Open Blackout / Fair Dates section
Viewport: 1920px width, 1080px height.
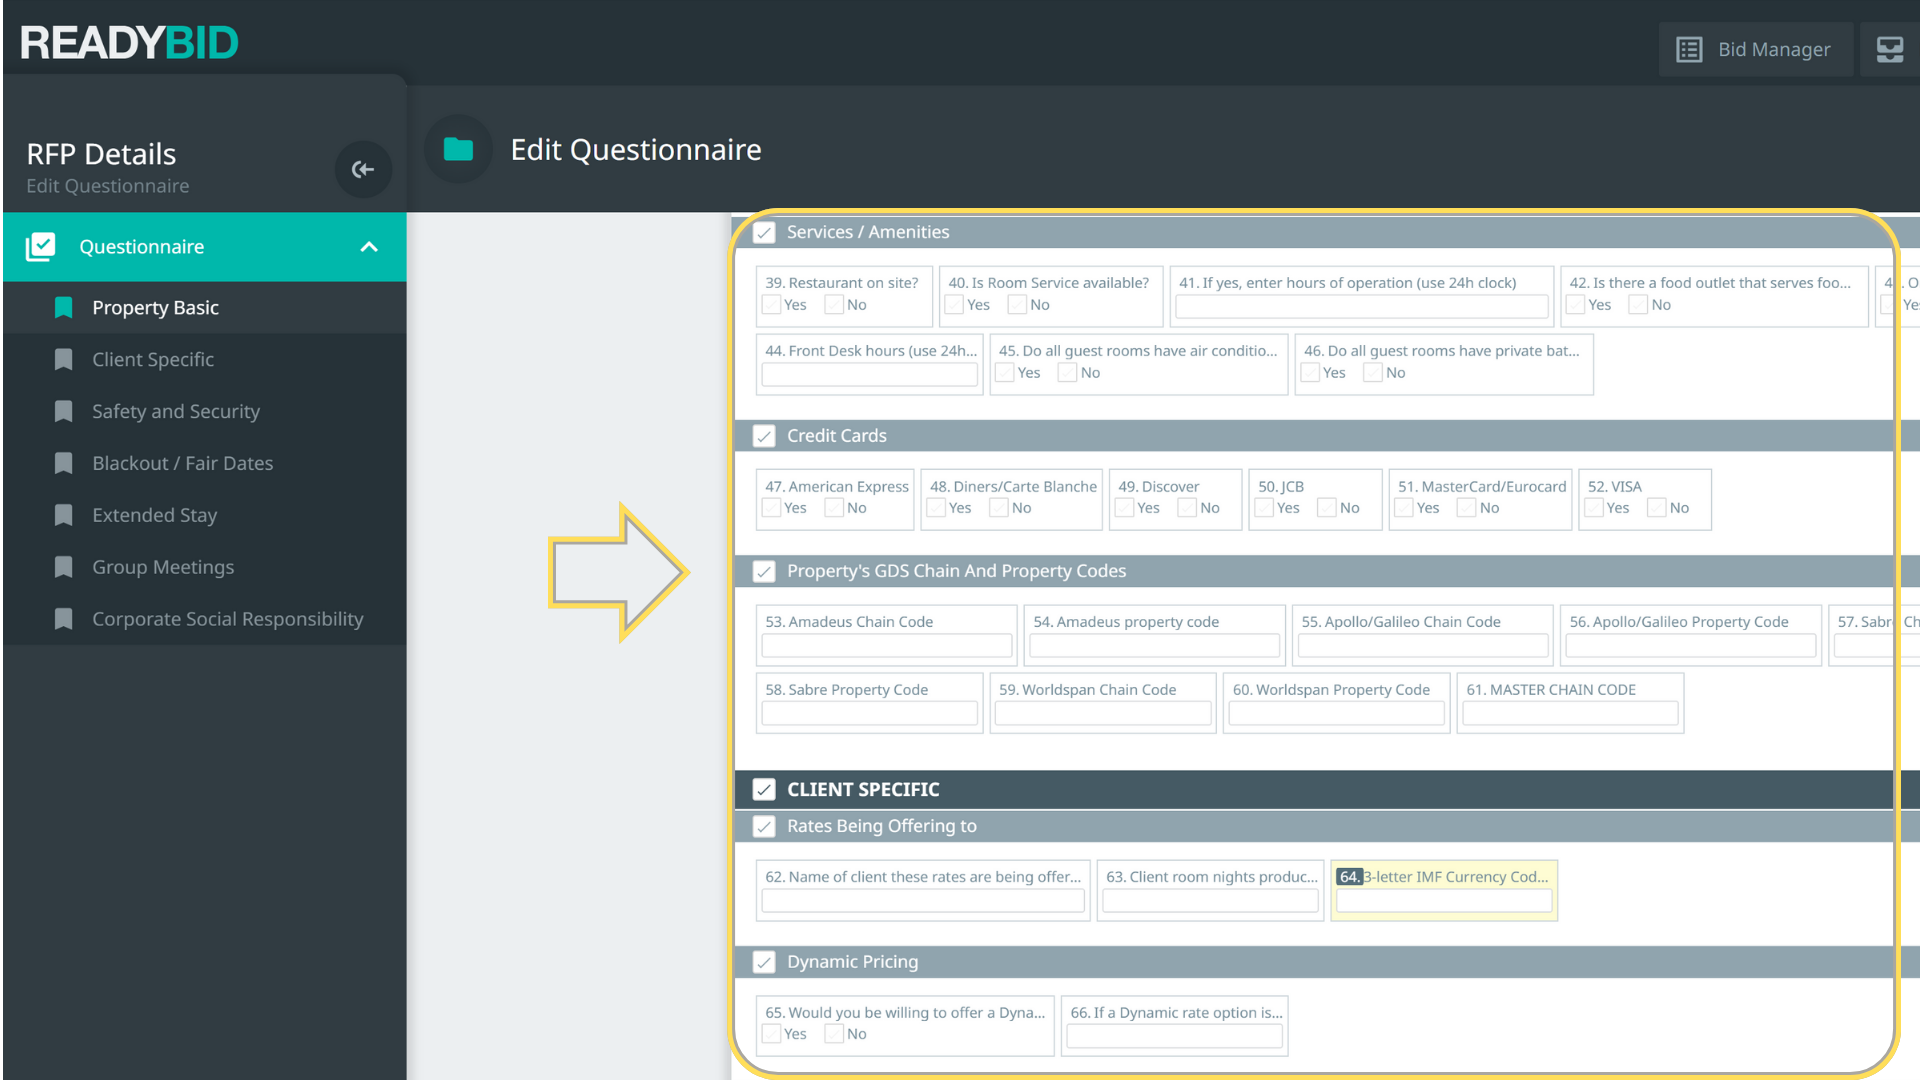point(182,463)
